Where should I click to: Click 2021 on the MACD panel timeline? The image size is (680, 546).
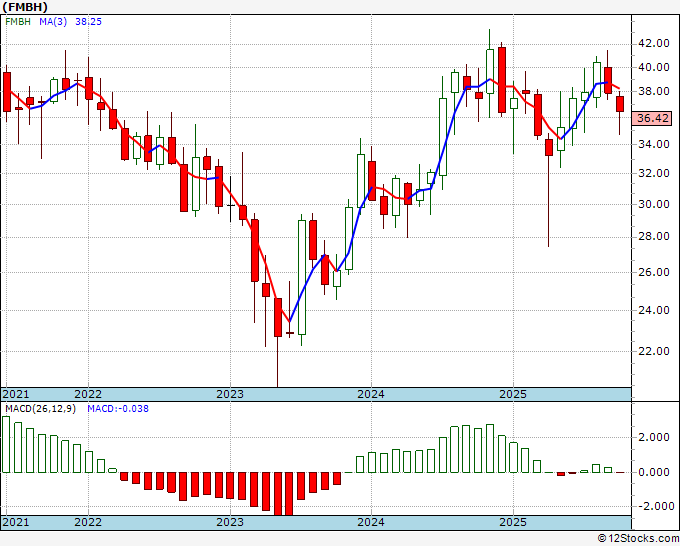click(x=15, y=523)
